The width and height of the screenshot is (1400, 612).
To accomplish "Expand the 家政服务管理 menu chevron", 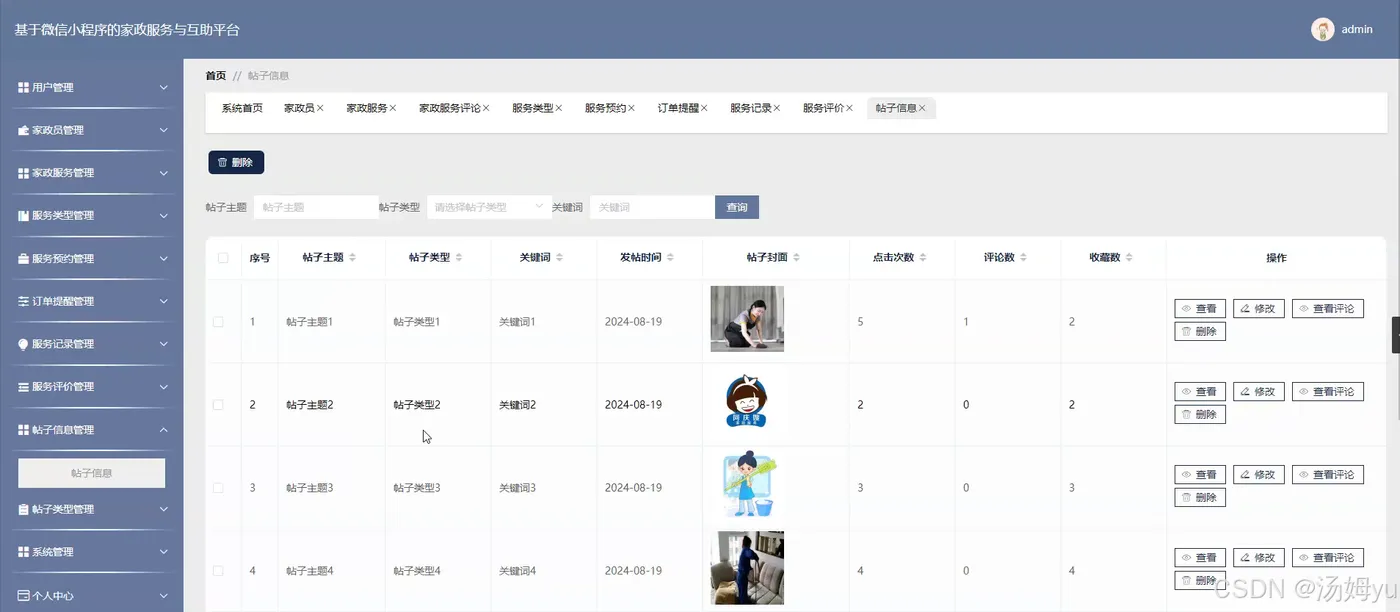I will click(164, 173).
